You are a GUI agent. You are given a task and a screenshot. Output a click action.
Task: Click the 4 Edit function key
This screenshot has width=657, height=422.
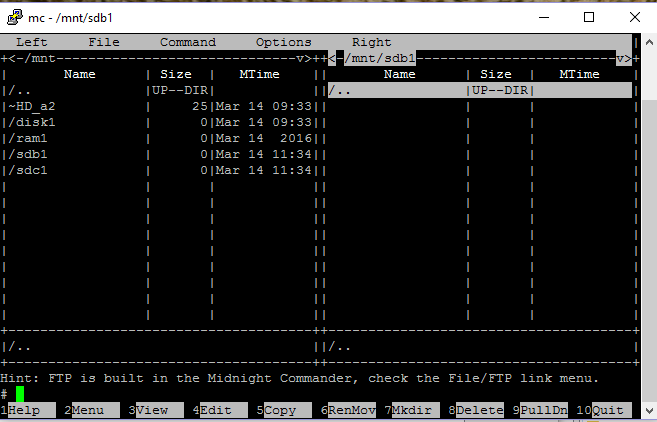click(220, 410)
